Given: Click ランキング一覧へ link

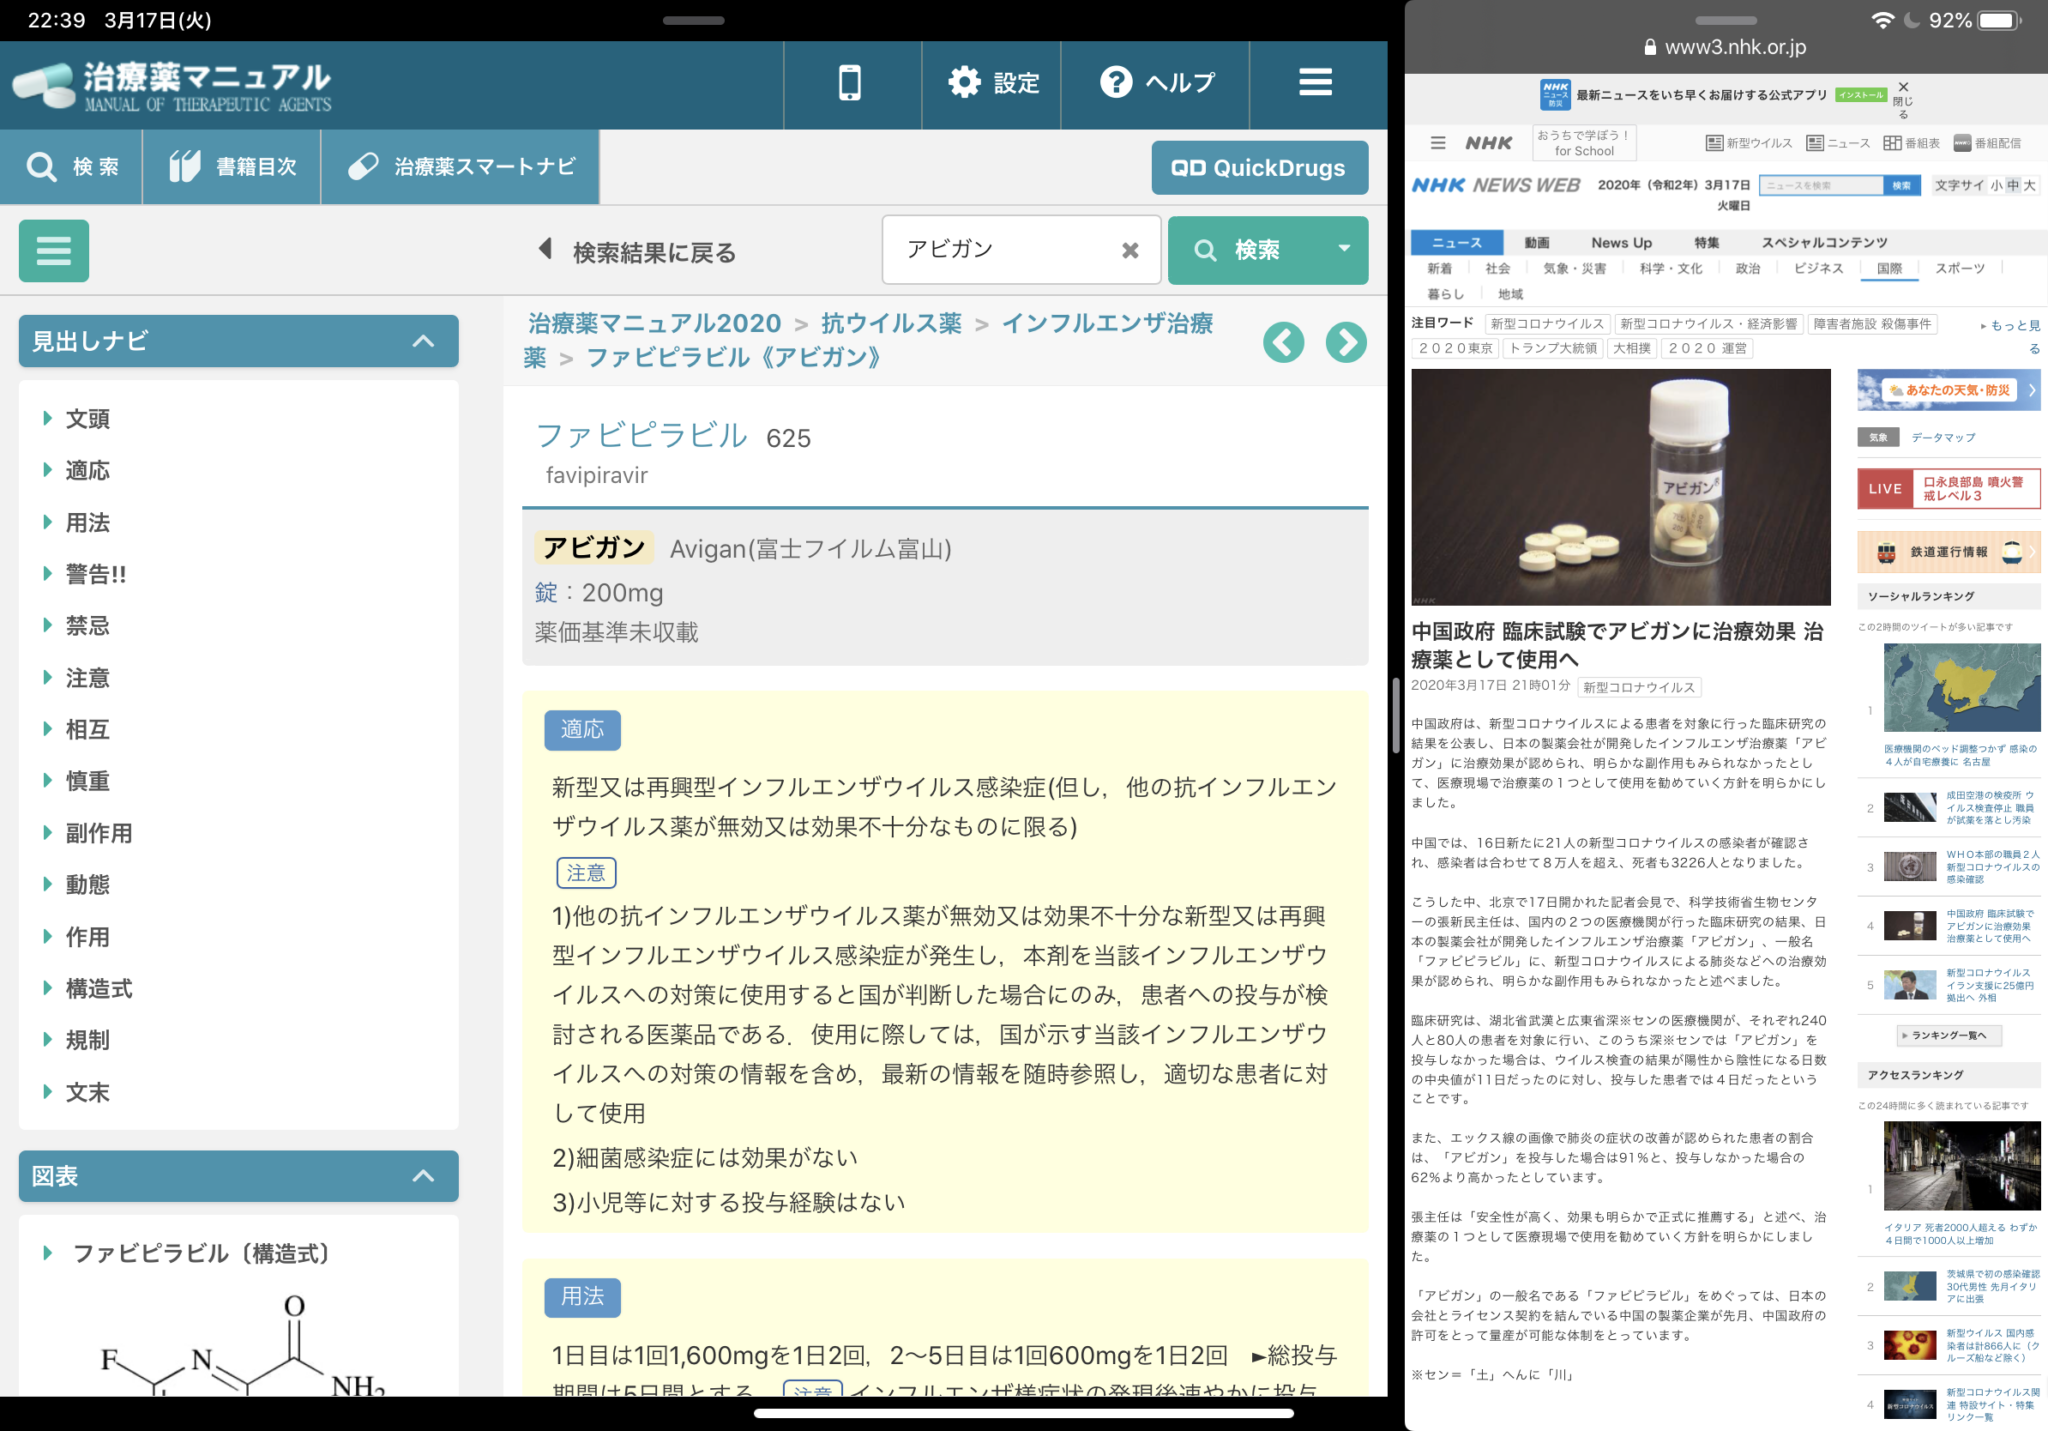Looking at the screenshot, I should [1949, 1035].
